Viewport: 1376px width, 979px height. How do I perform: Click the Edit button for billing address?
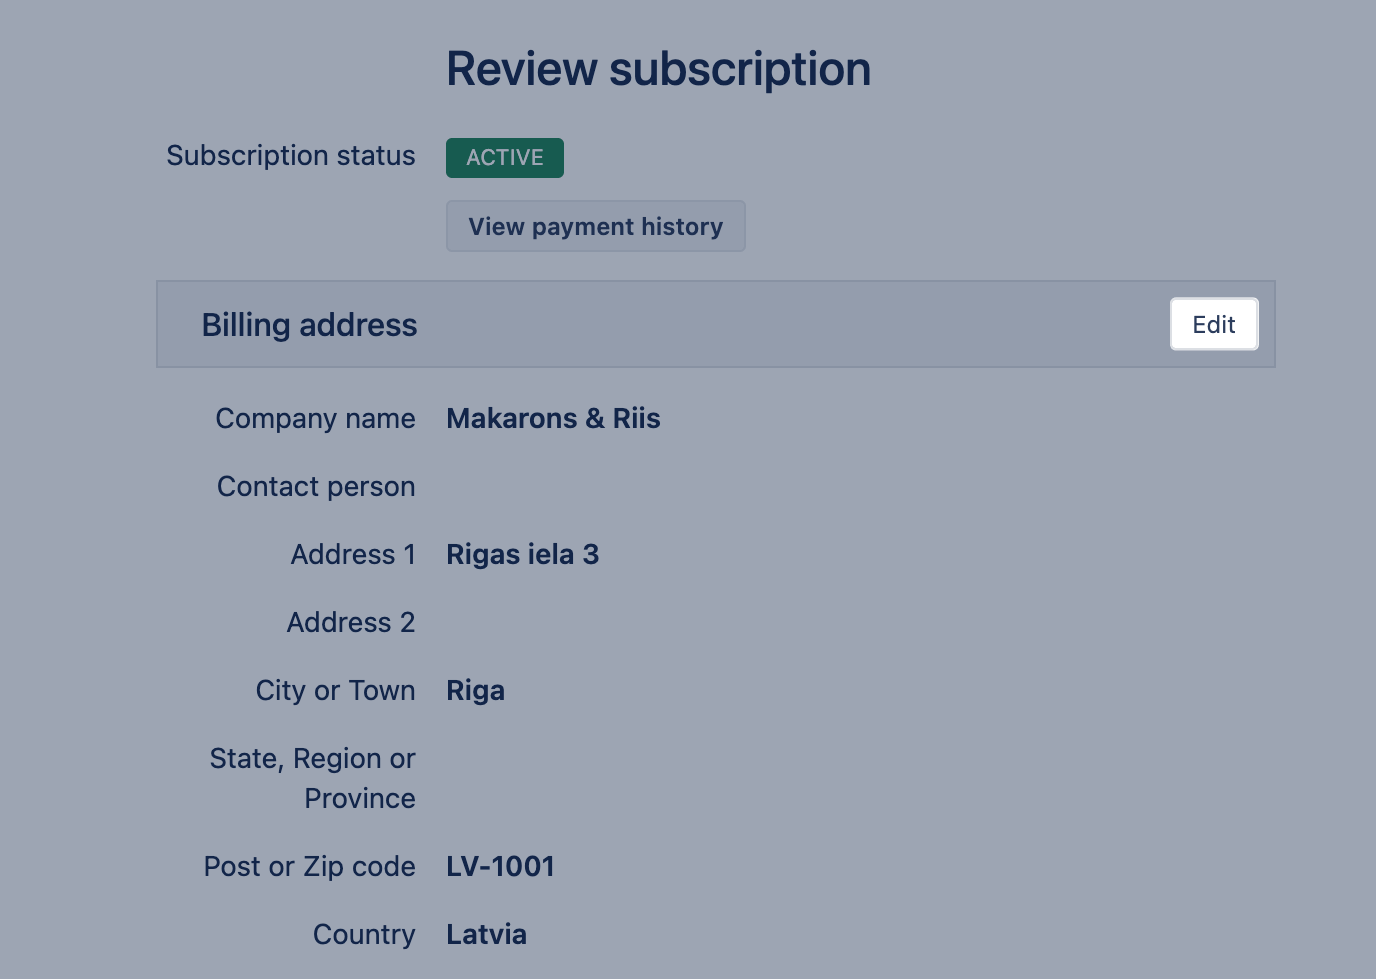click(x=1213, y=324)
